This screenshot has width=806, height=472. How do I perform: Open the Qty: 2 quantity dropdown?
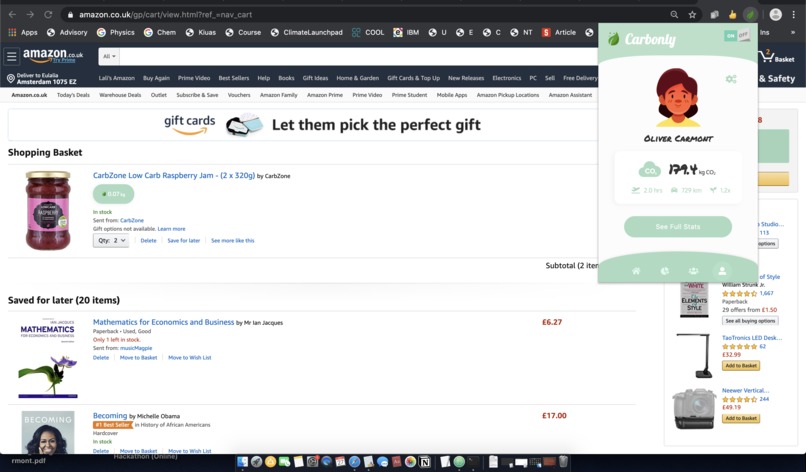click(111, 240)
